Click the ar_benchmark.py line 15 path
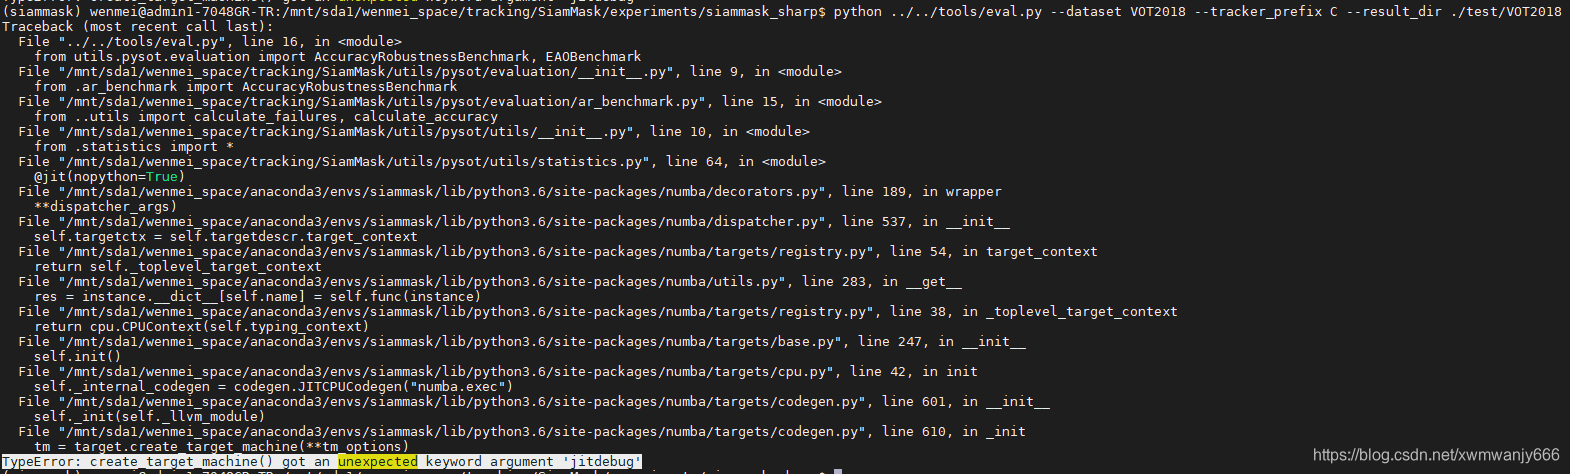The height and width of the screenshot is (474, 1570). (450, 101)
